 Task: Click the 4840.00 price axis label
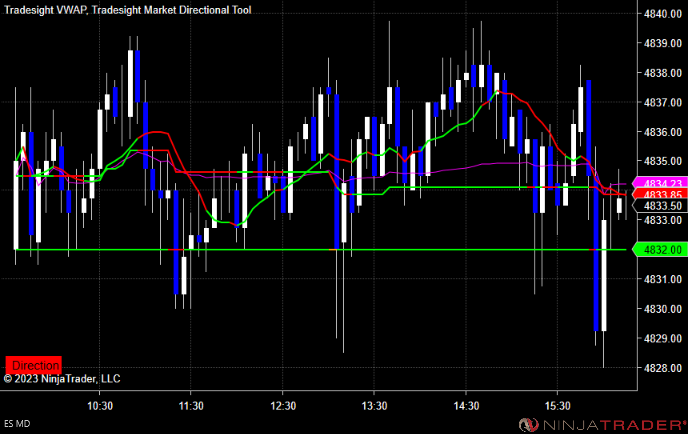pos(663,14)
